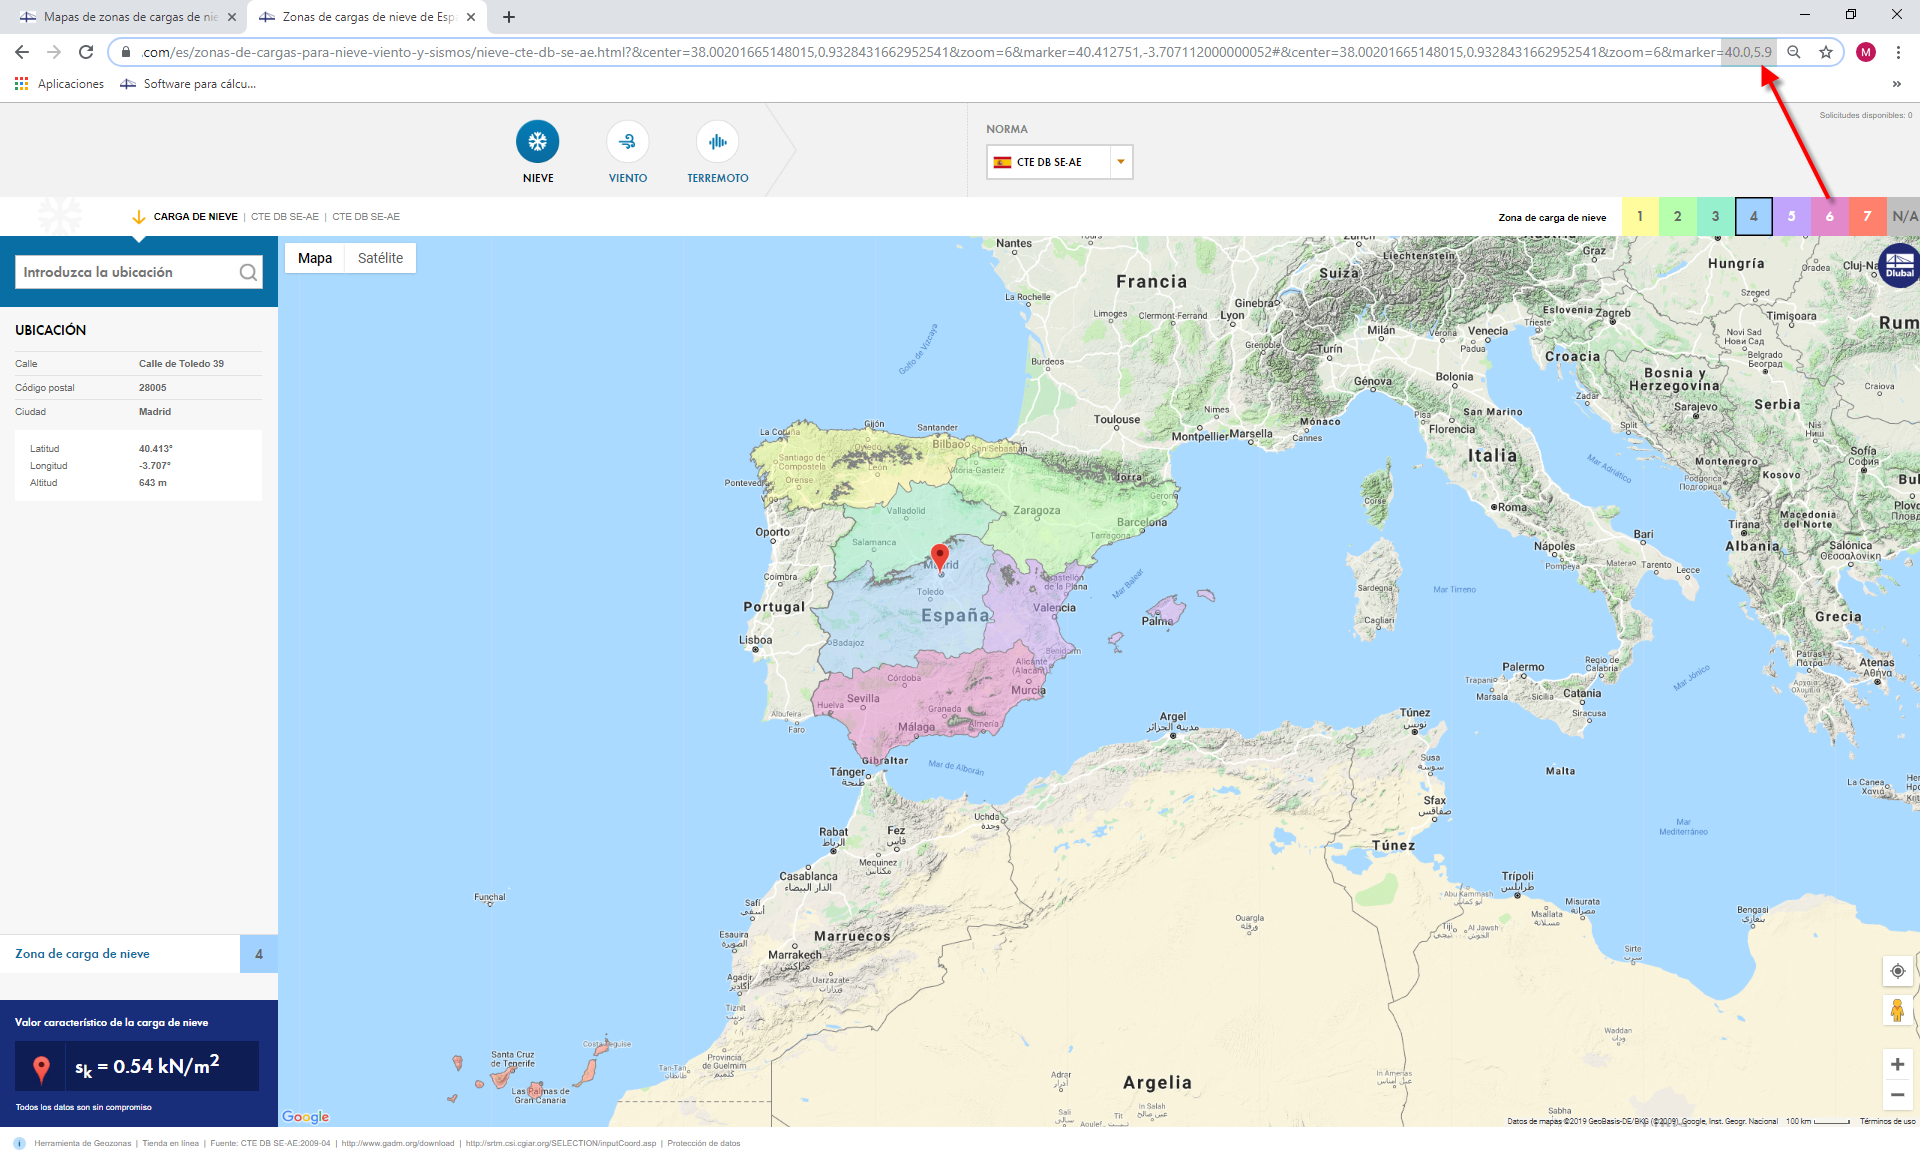Select the Nieve snowflake icon

[x=537, y=142]
